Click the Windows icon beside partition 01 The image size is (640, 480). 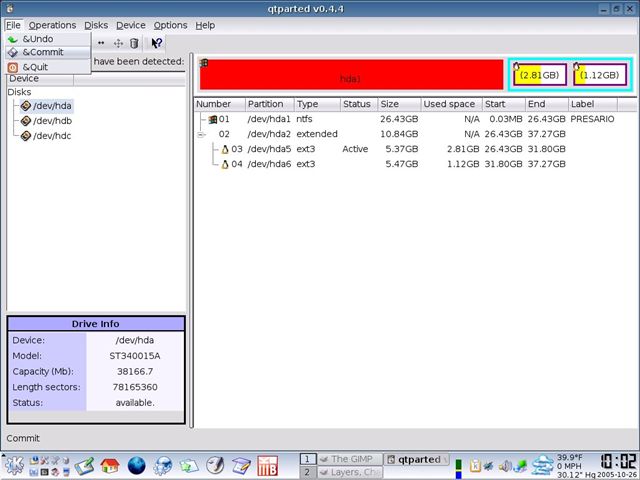(213, 119)
